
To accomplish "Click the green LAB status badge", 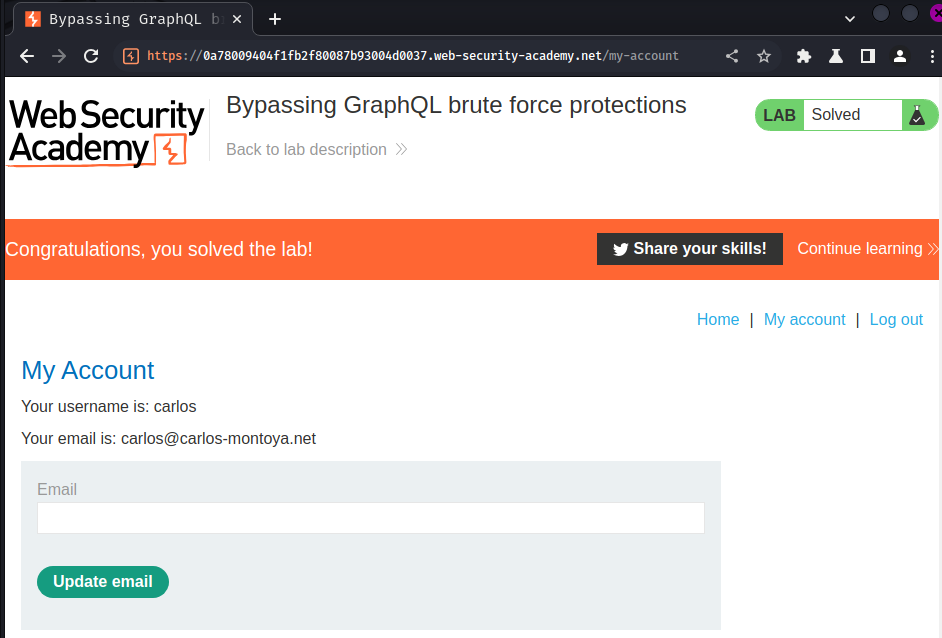I will click(779, 115).
